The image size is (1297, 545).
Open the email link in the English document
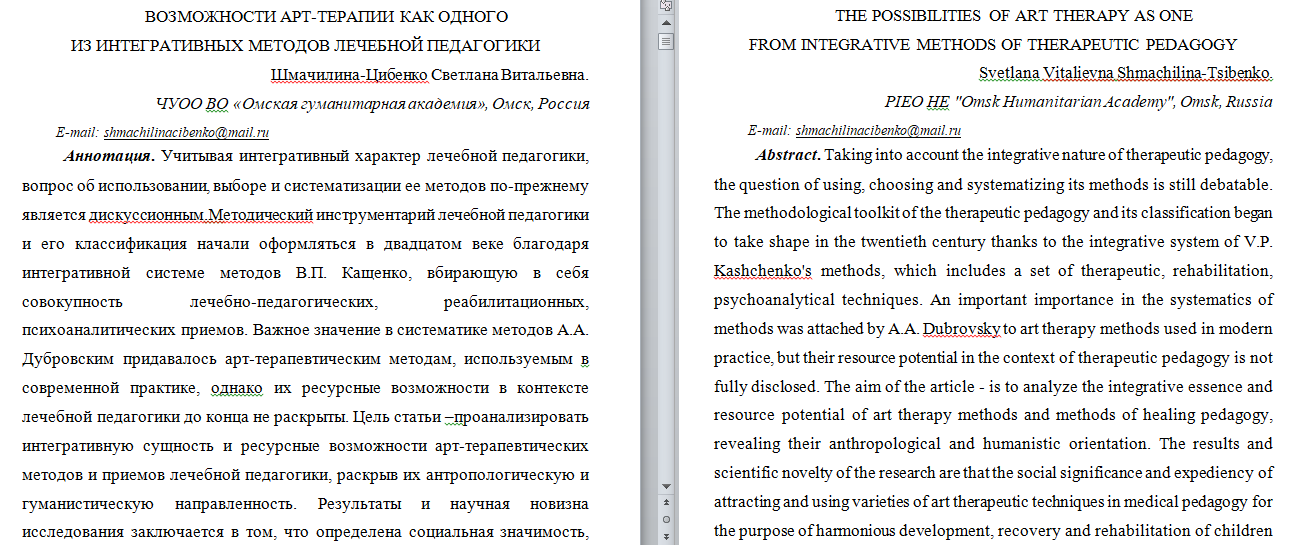point(878,130)
